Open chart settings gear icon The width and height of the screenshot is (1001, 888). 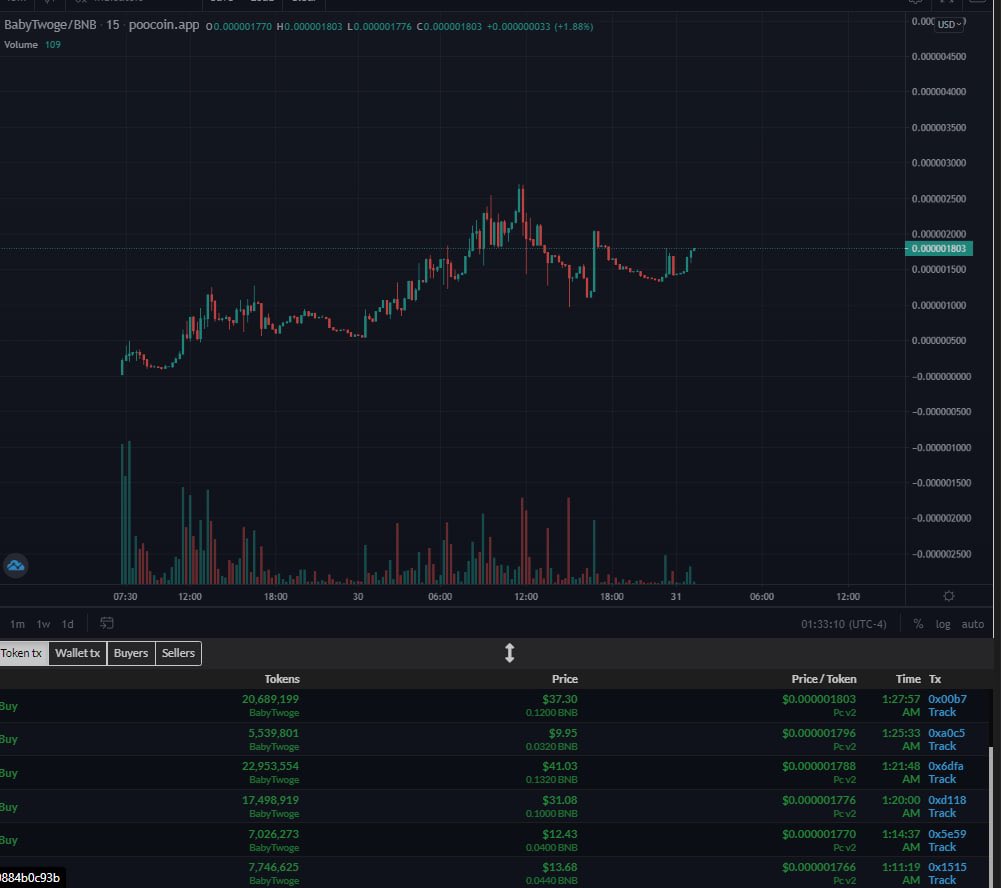pos(949,596)
